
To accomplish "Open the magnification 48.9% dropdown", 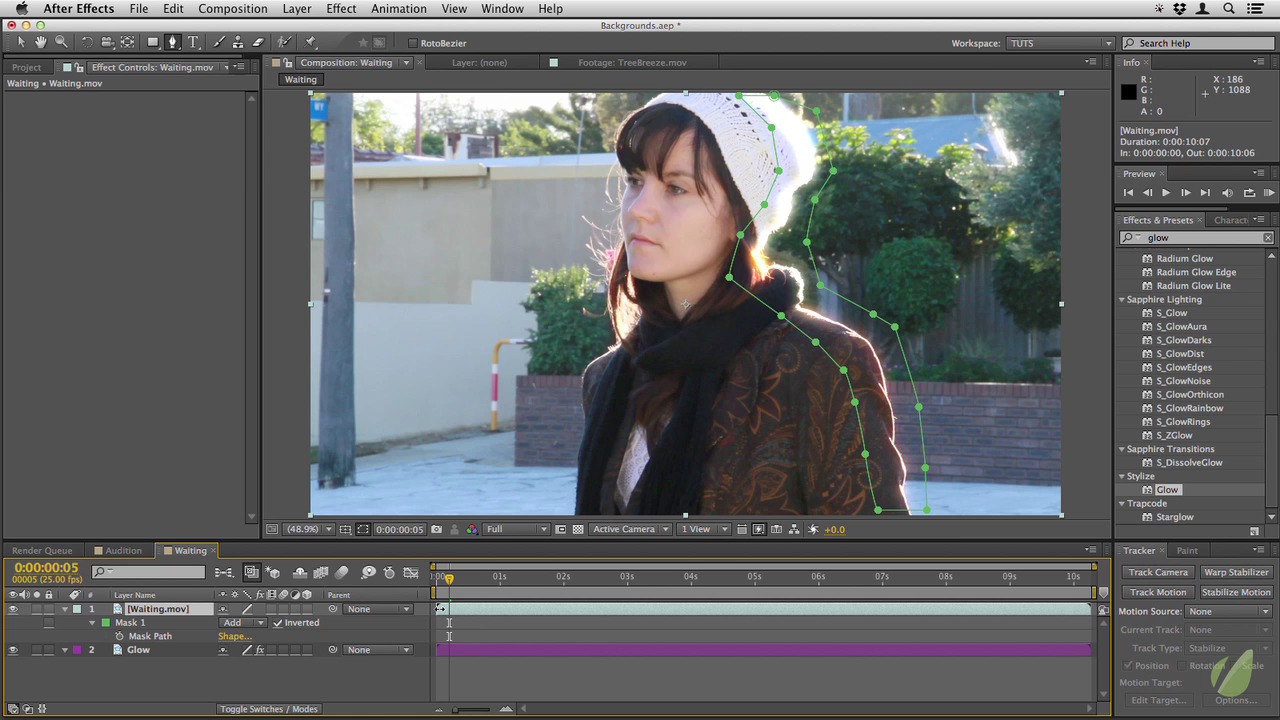I will point(308,529).
